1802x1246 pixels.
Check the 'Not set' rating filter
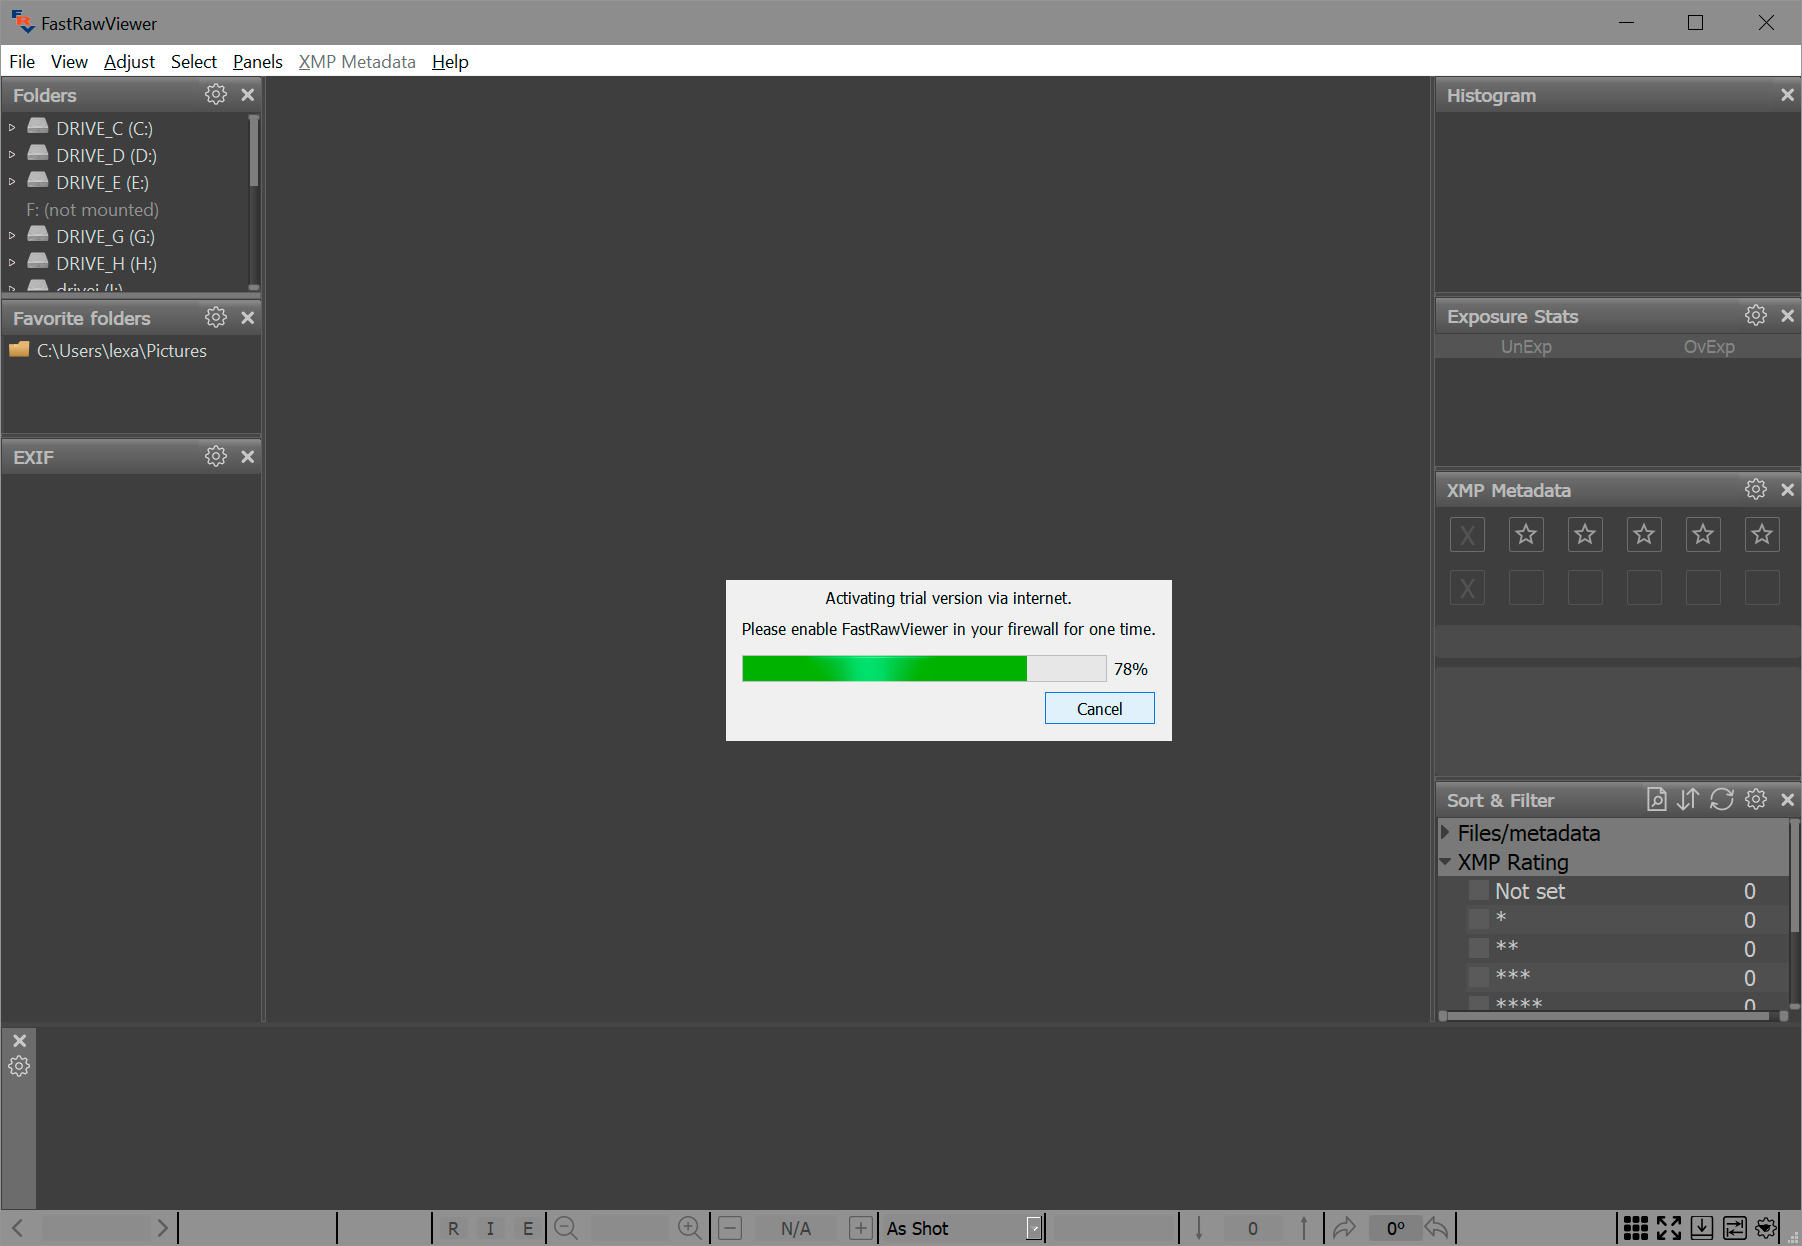pyautogui.click(x=1479, y=891)
